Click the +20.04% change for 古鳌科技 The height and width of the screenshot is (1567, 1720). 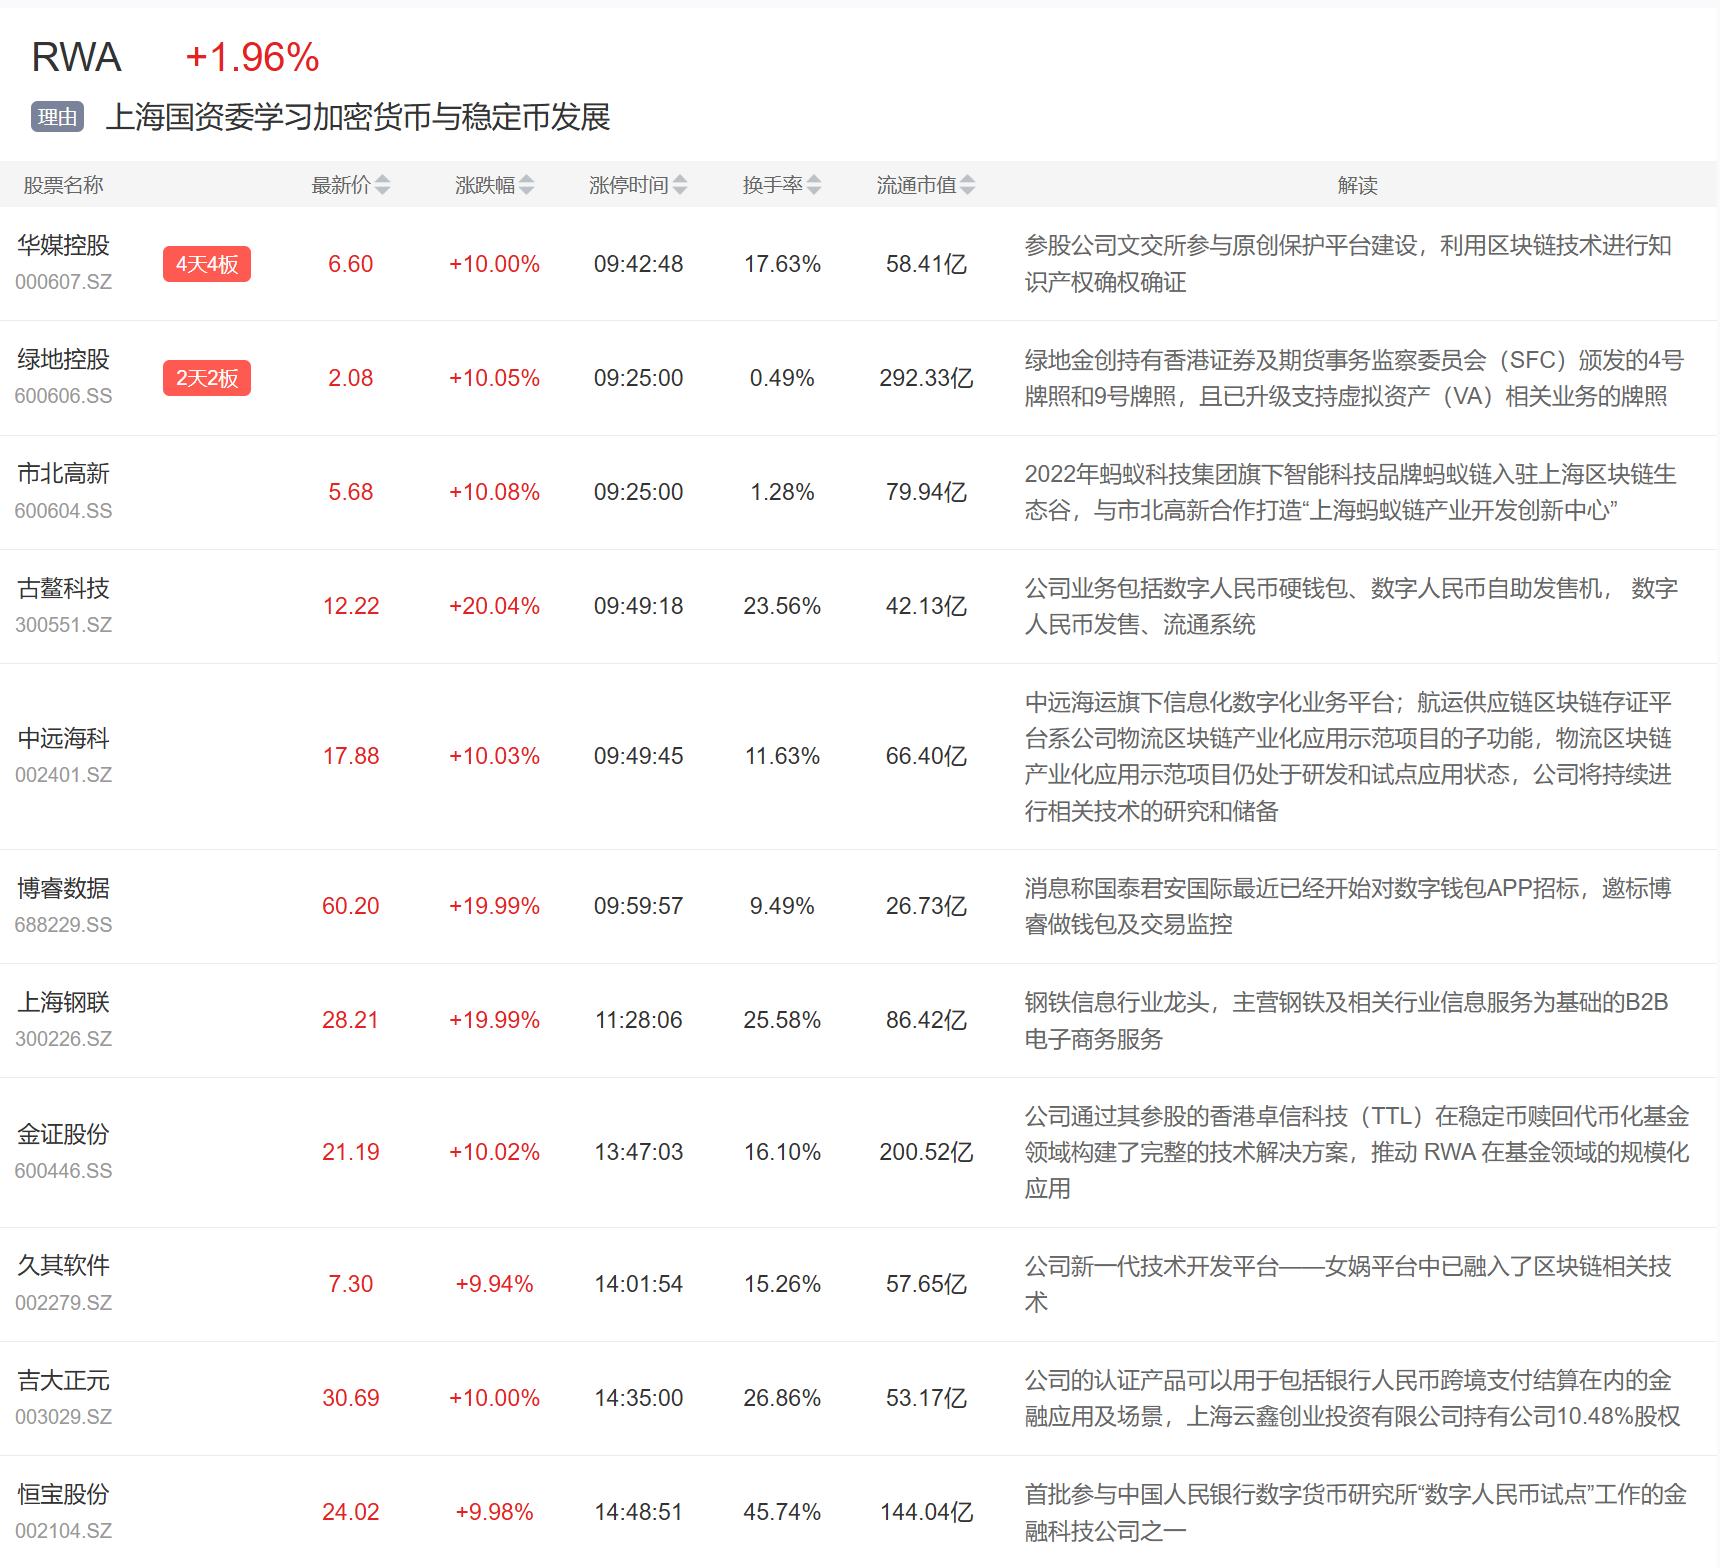494,606
